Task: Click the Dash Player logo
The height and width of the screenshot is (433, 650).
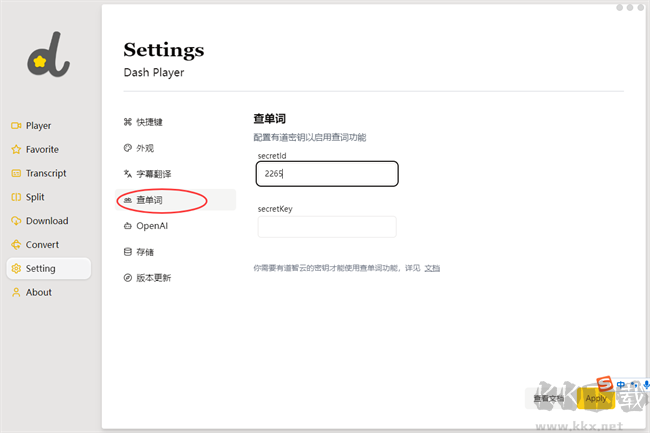Action: 49,54
